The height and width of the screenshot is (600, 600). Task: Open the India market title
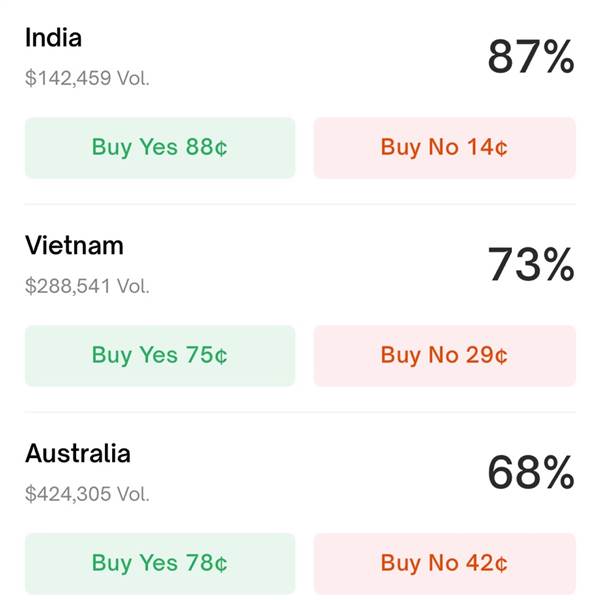(x=53, y=38)
